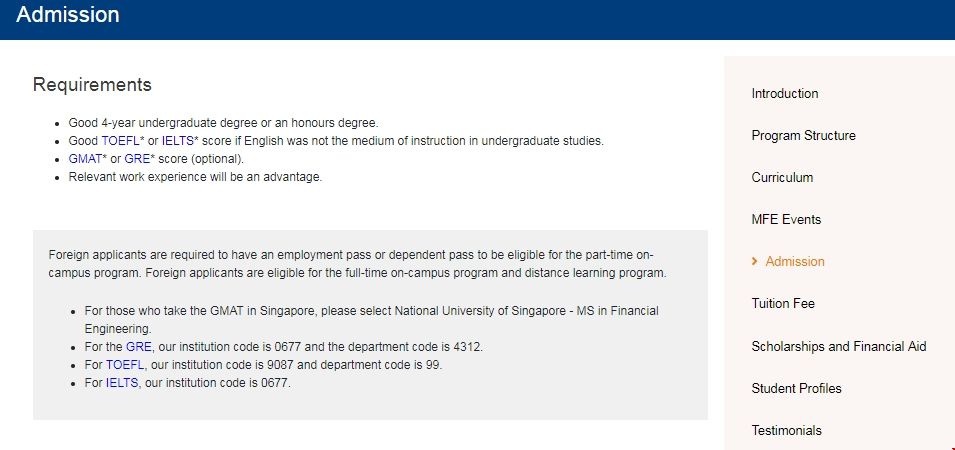This screenshot has width=955, height=450.
Task: View Student Profiles from the sidebar
Action: pyautogui.click(x=796, y=388)
